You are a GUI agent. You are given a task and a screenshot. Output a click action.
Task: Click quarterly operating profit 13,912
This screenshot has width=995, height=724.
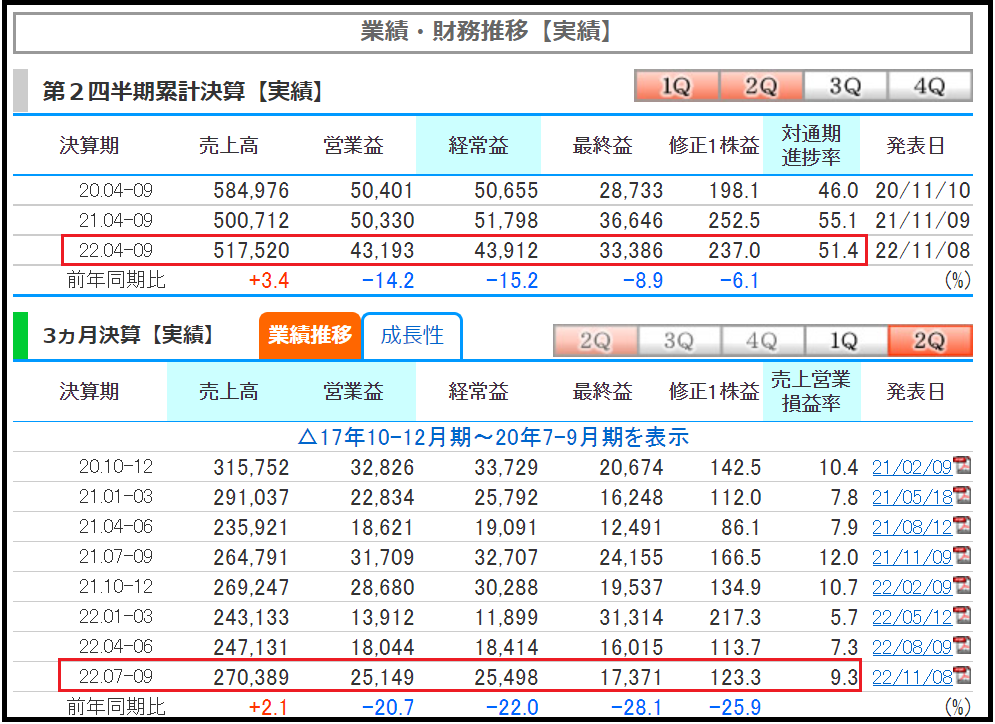(382, 617)
